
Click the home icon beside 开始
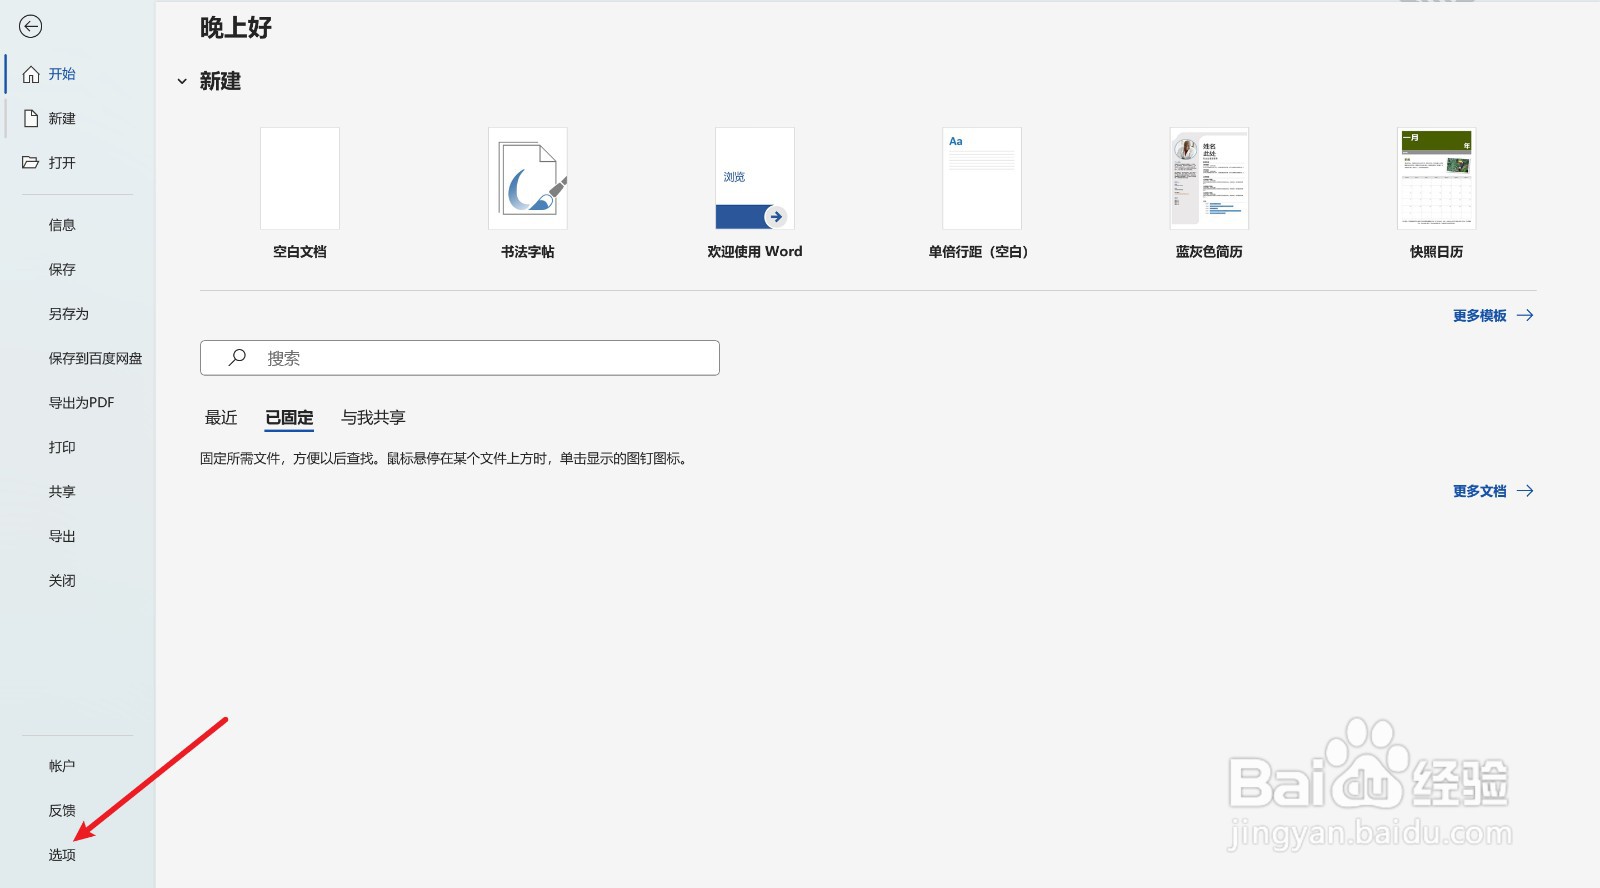pos(31,74)
